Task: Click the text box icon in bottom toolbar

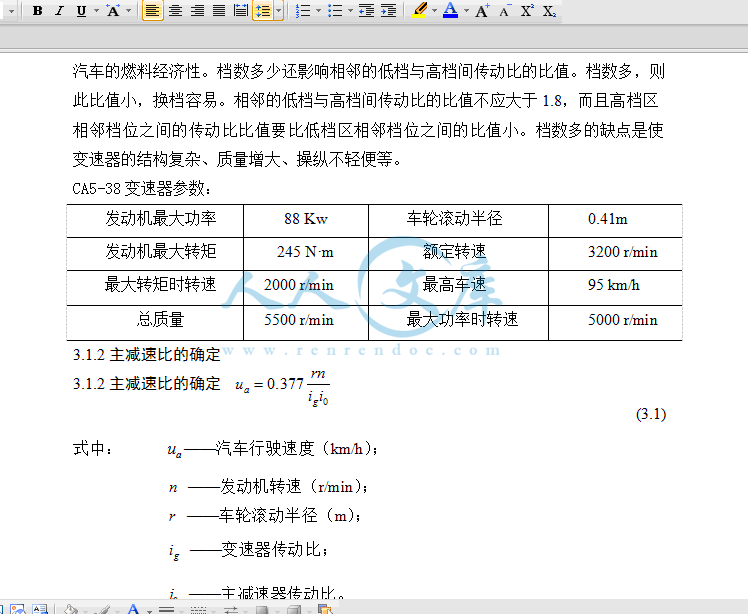Action: 40,609
